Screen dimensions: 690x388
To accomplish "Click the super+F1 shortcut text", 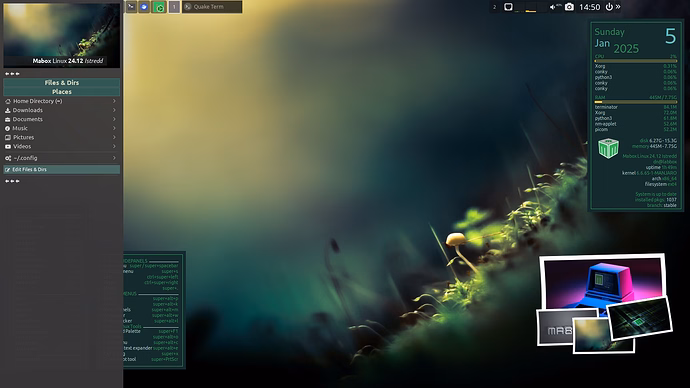I will pyautogui.click(x=168, y=331).
